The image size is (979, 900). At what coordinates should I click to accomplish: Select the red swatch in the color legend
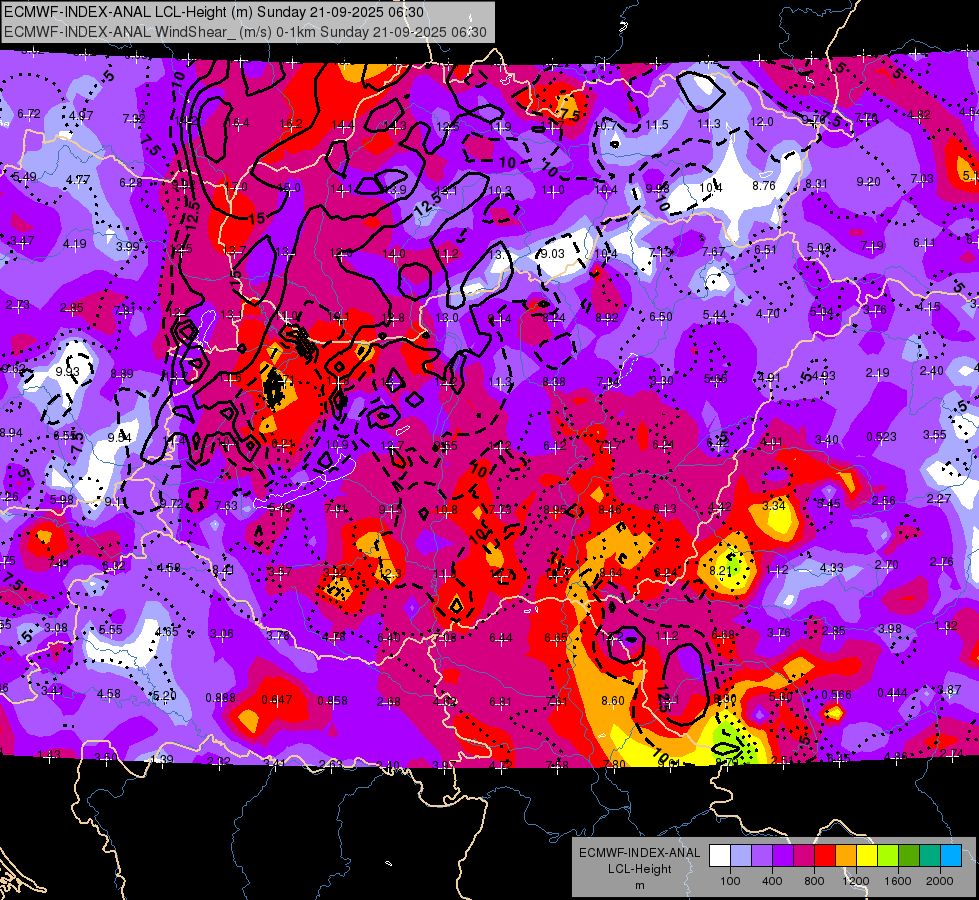pyautogui.click(x=825, y=856)
